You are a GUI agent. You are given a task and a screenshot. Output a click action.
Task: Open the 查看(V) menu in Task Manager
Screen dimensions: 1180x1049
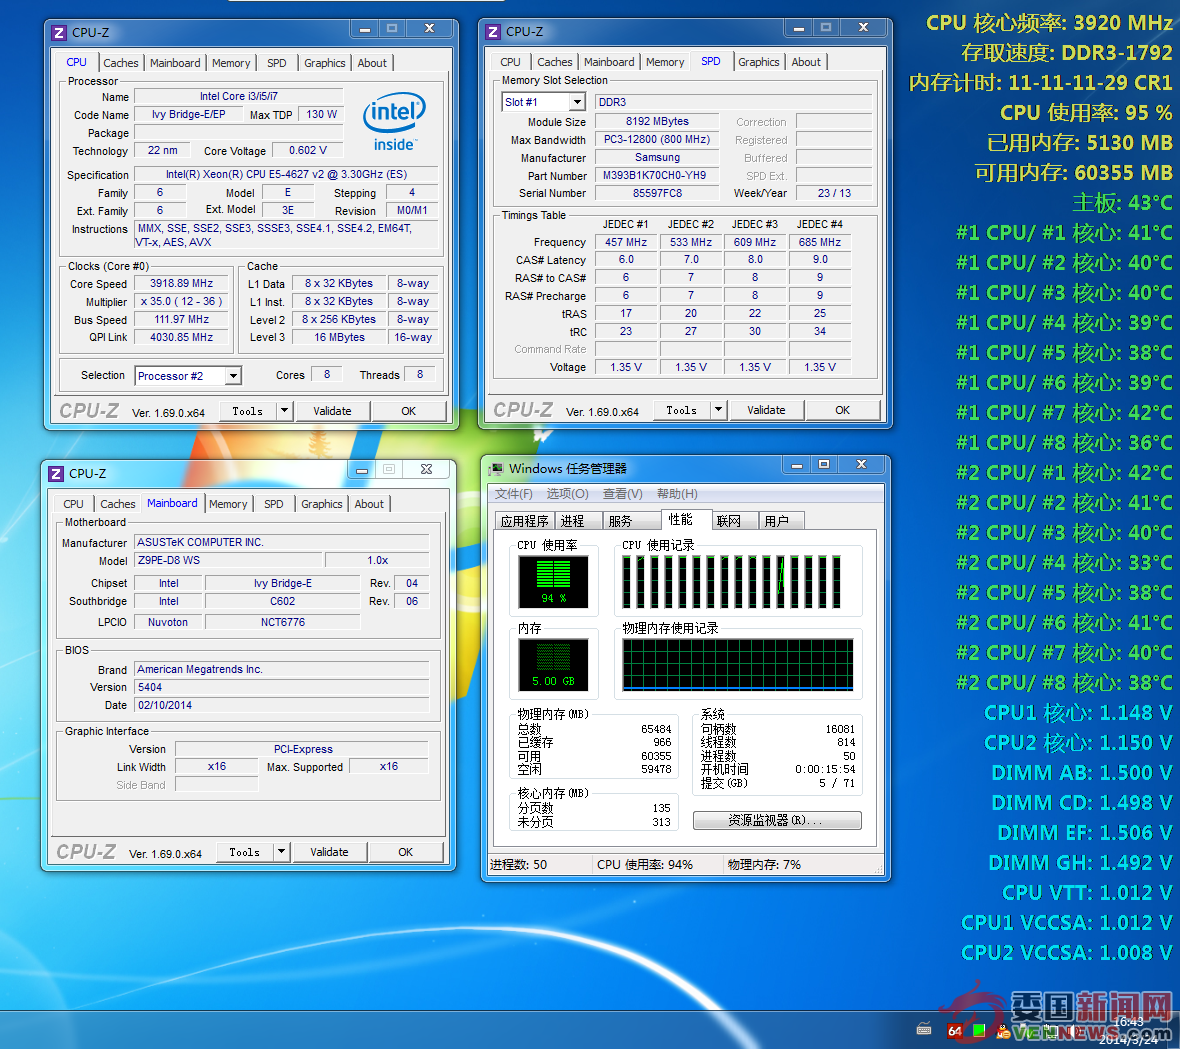coord(623,494)
